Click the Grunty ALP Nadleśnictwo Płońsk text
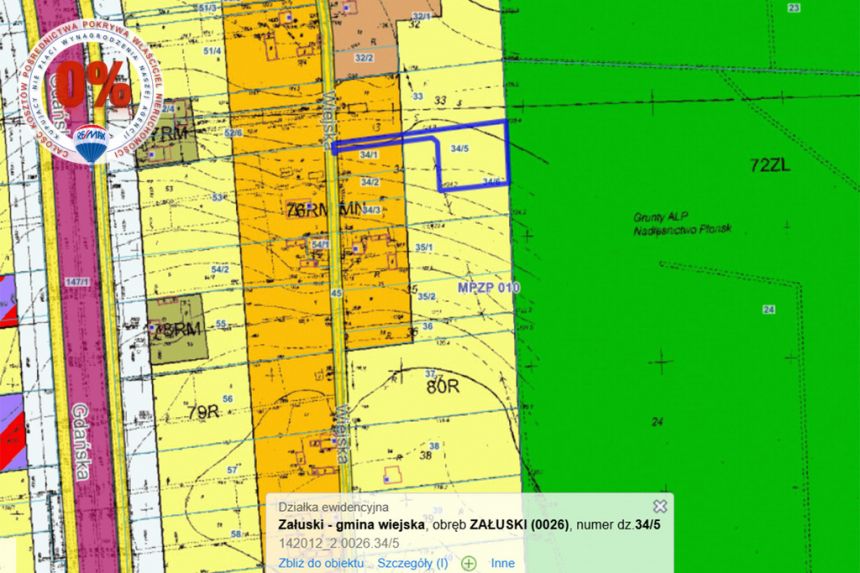 coord(669,223)
